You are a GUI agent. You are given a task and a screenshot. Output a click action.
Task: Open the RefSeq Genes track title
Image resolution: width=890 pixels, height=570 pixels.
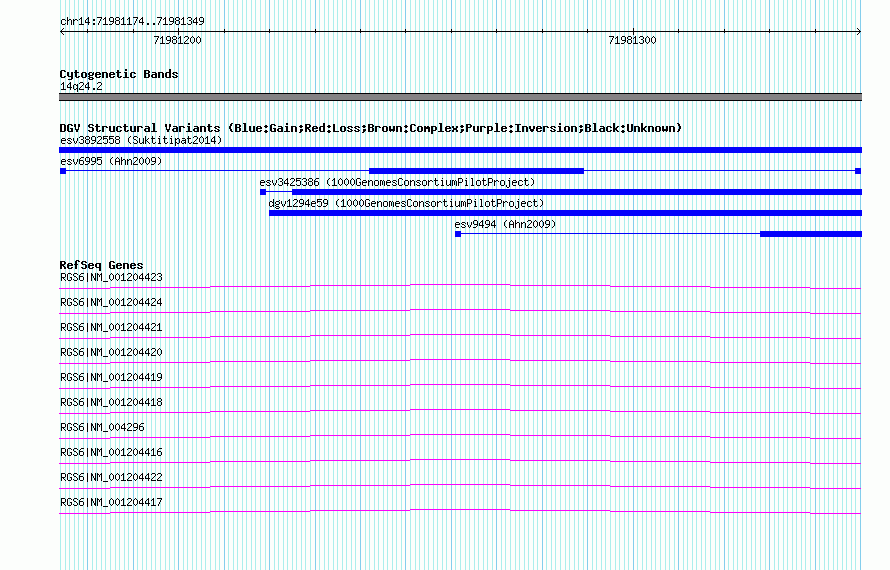click(x=101, y=265)
